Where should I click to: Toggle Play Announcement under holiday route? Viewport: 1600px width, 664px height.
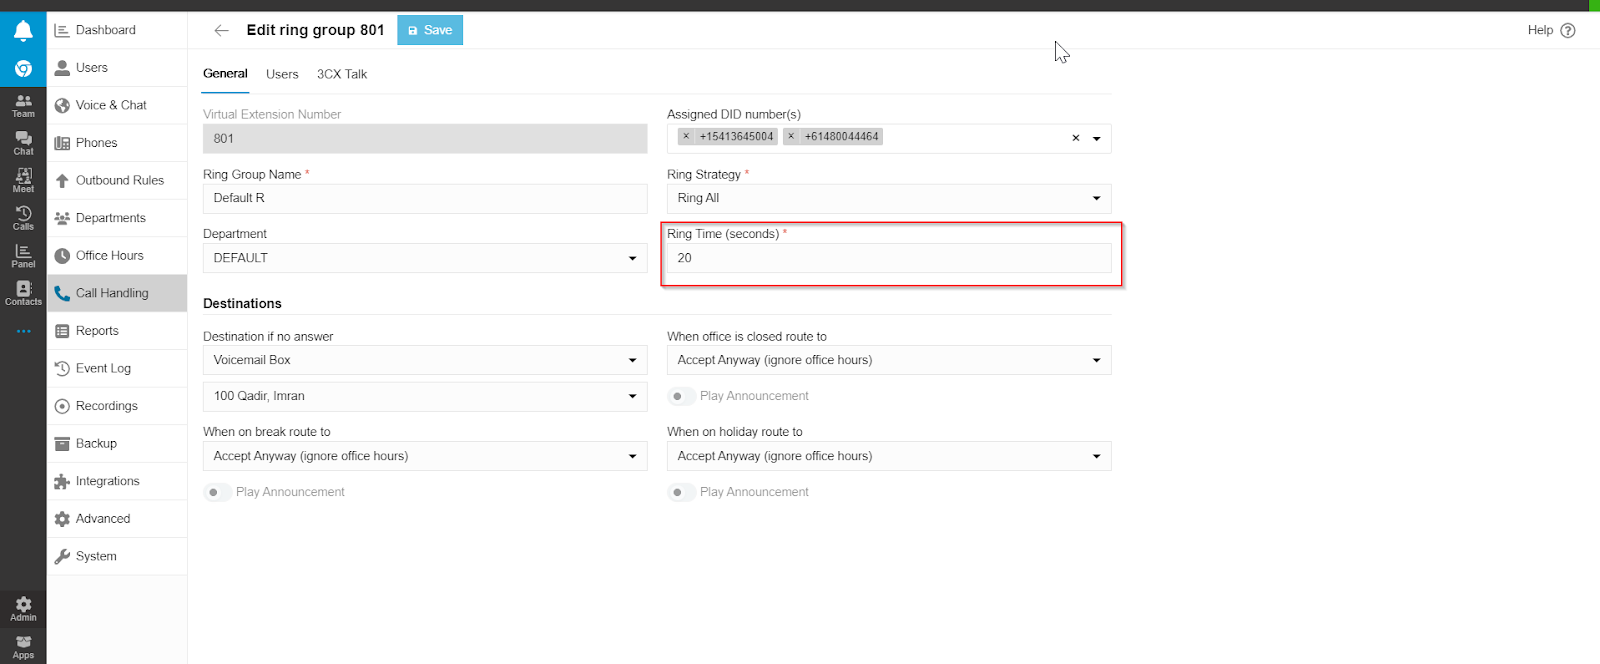tap(681, 492)
